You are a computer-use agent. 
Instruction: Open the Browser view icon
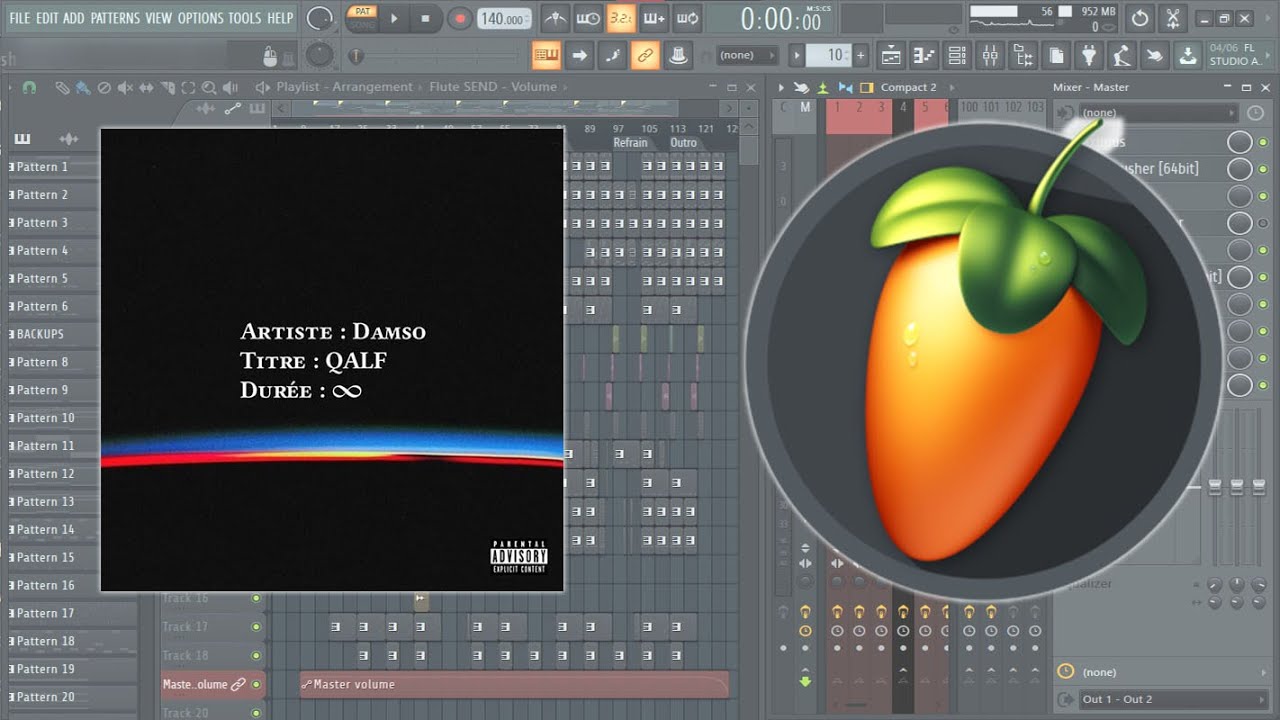[1023, 55]
